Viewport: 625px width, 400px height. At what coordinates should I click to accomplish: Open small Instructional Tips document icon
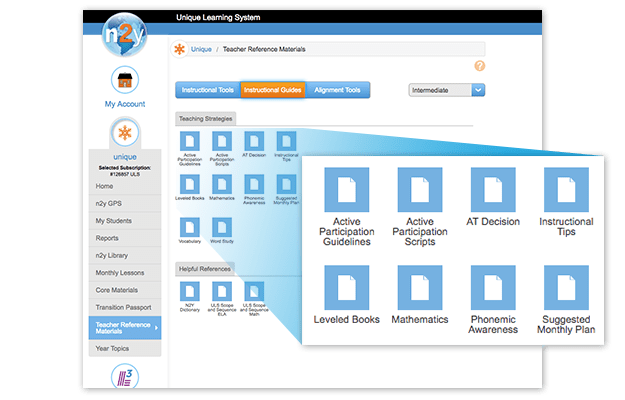click(x=286, y=141)
